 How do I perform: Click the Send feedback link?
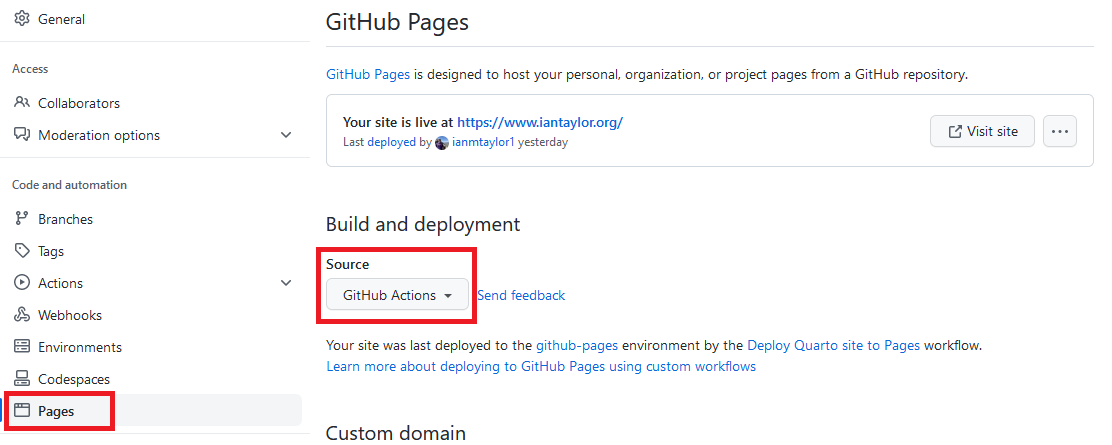click(x=521, y=295)
